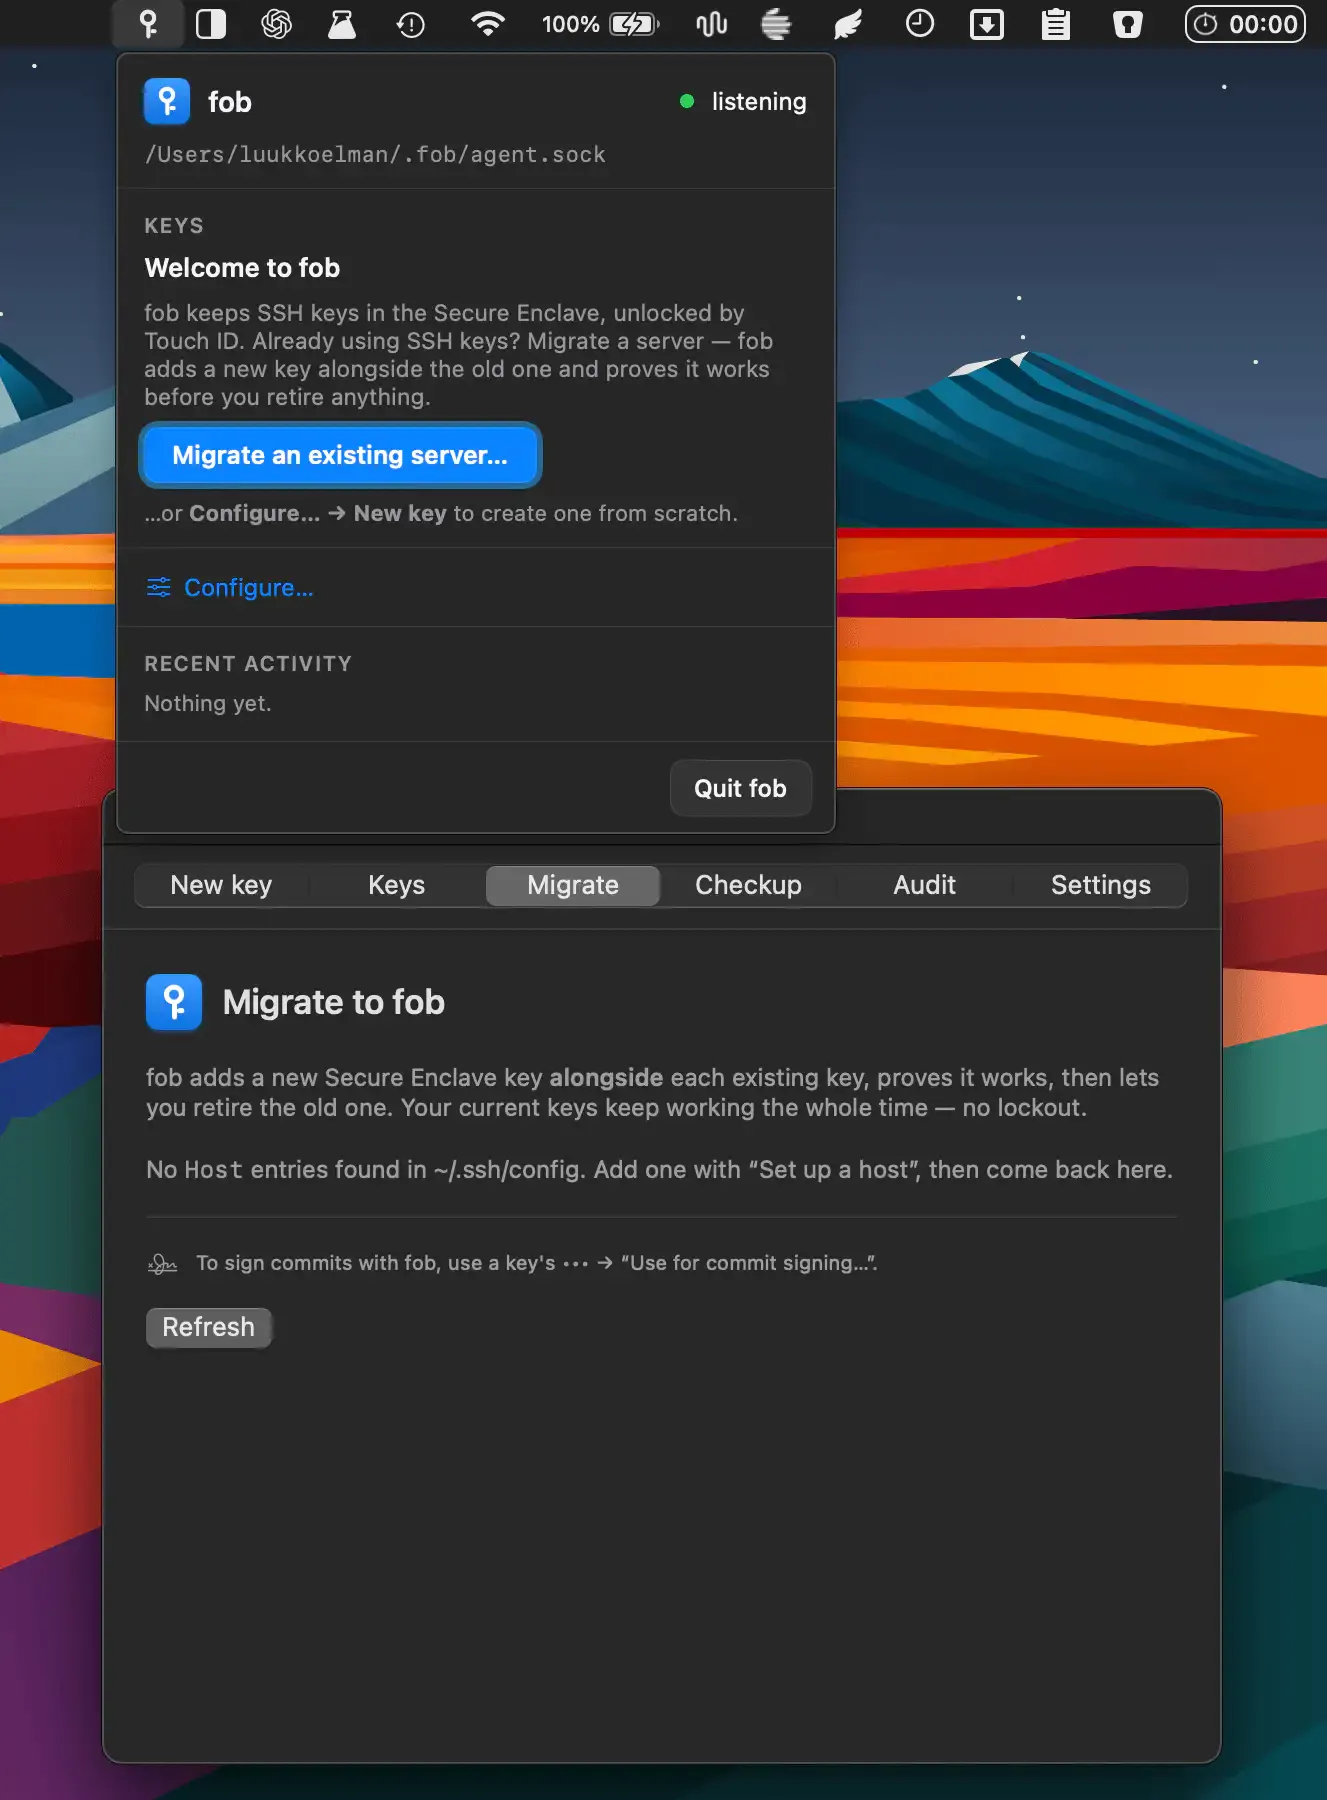Image resolution: width=1327 pixels, height=1800 pixels.
Task: Select the Migrate tab
Action: [573, 885]
